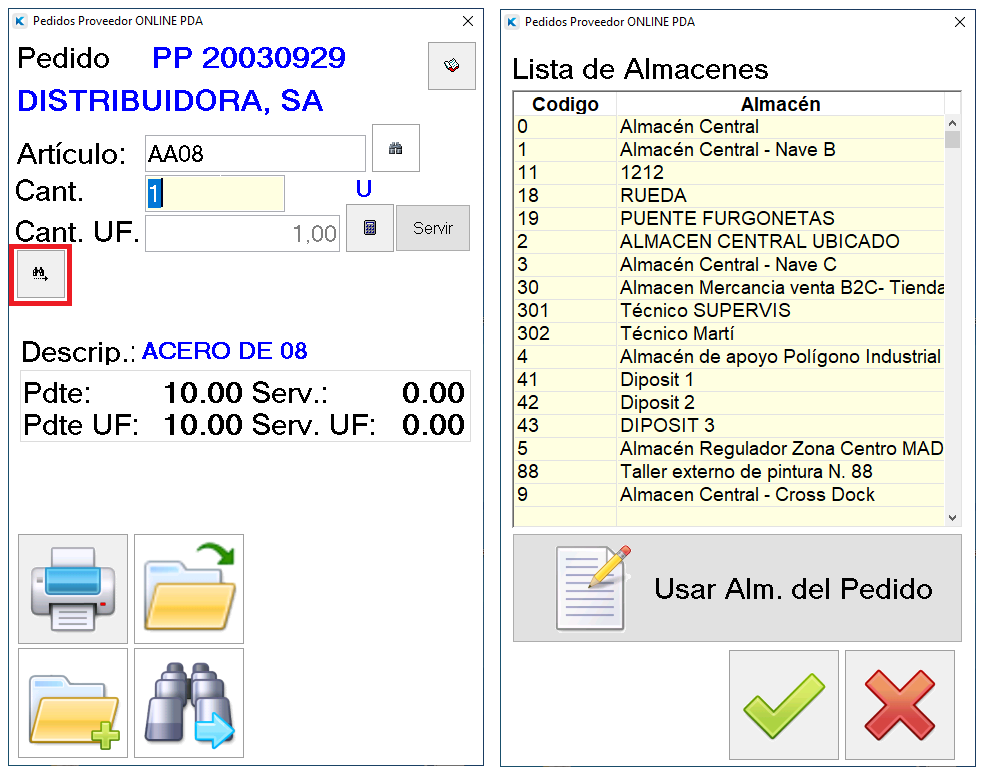Click the Codigo column header
The height and width of the screenshot is (772, 985).
[x=565, y=104]
